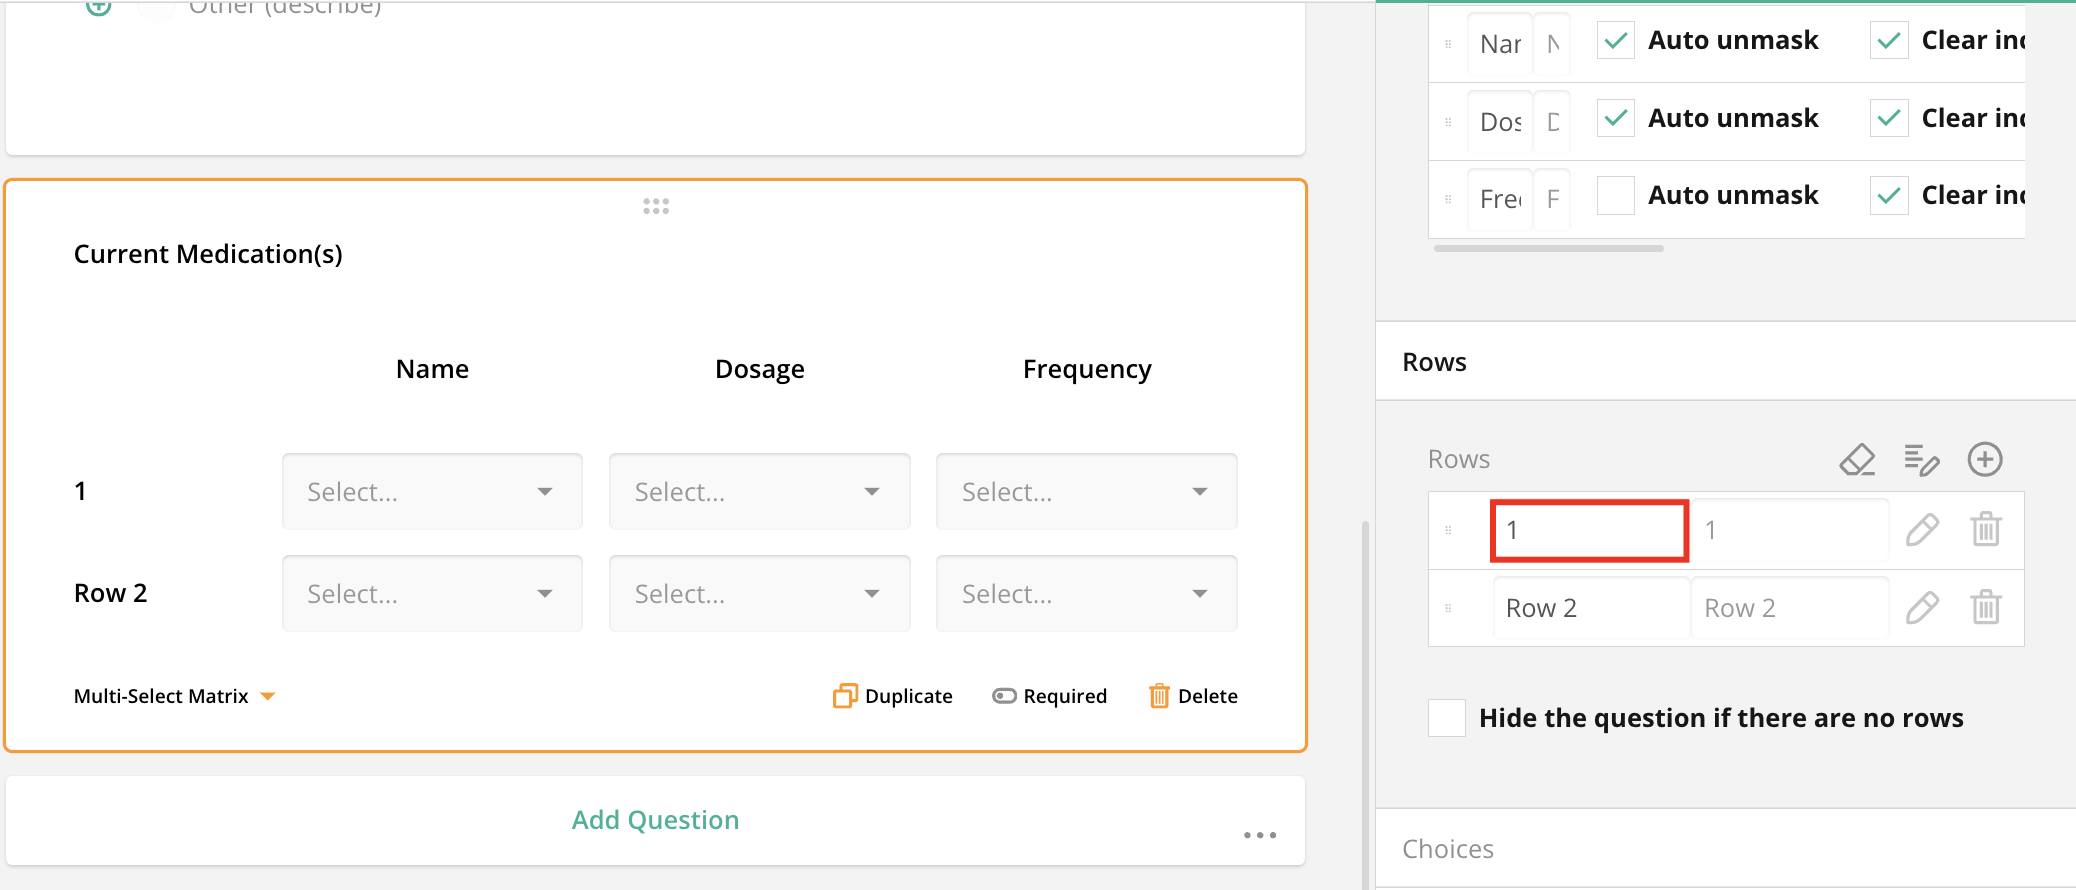The width and height of the screenshot is (2076, 890).
Task: Click the drag handle above Current Medication(s)
Action: (656, 206)
